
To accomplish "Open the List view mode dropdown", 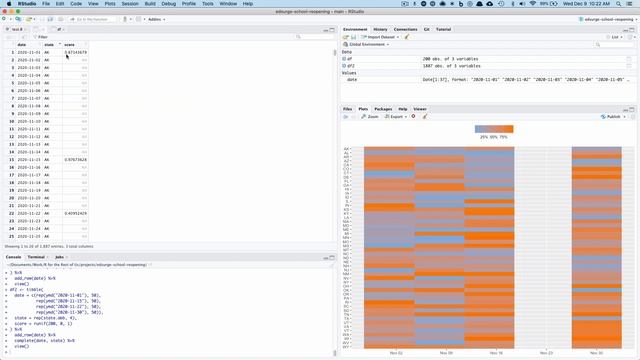I will tap(615, 37).
